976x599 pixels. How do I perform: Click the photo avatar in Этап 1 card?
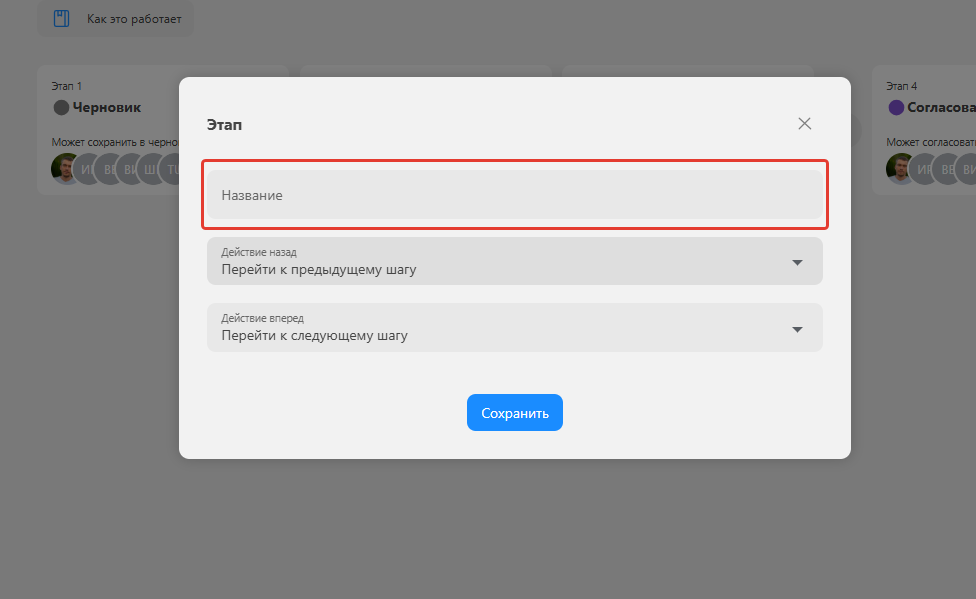(66, 168)
